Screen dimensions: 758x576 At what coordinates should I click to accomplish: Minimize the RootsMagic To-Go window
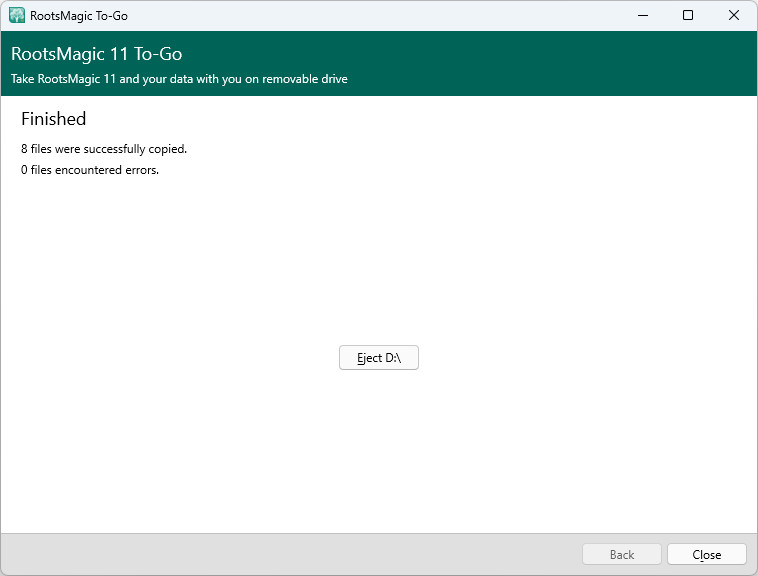[x=642, y=15]
